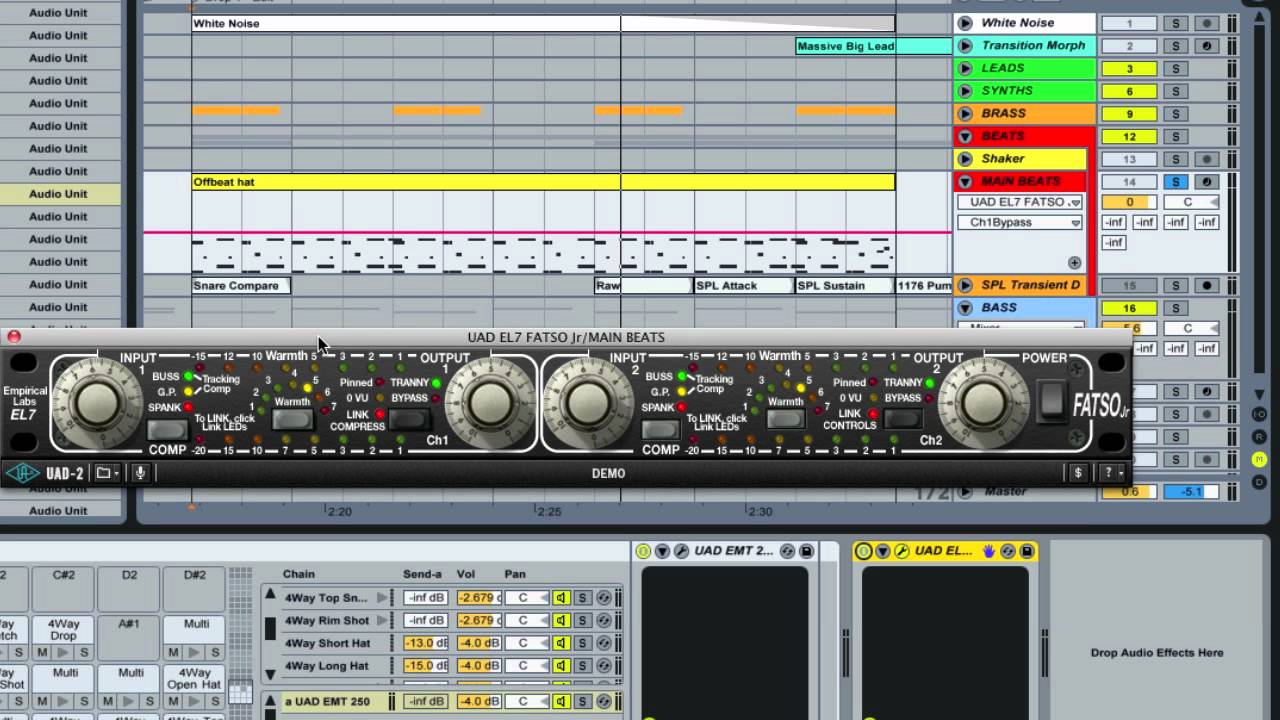Open the UAD EL7 FATSO device chooser
Image resolution: width=1280 pixels, height=720 pixels.
[x=1020, y=202]
